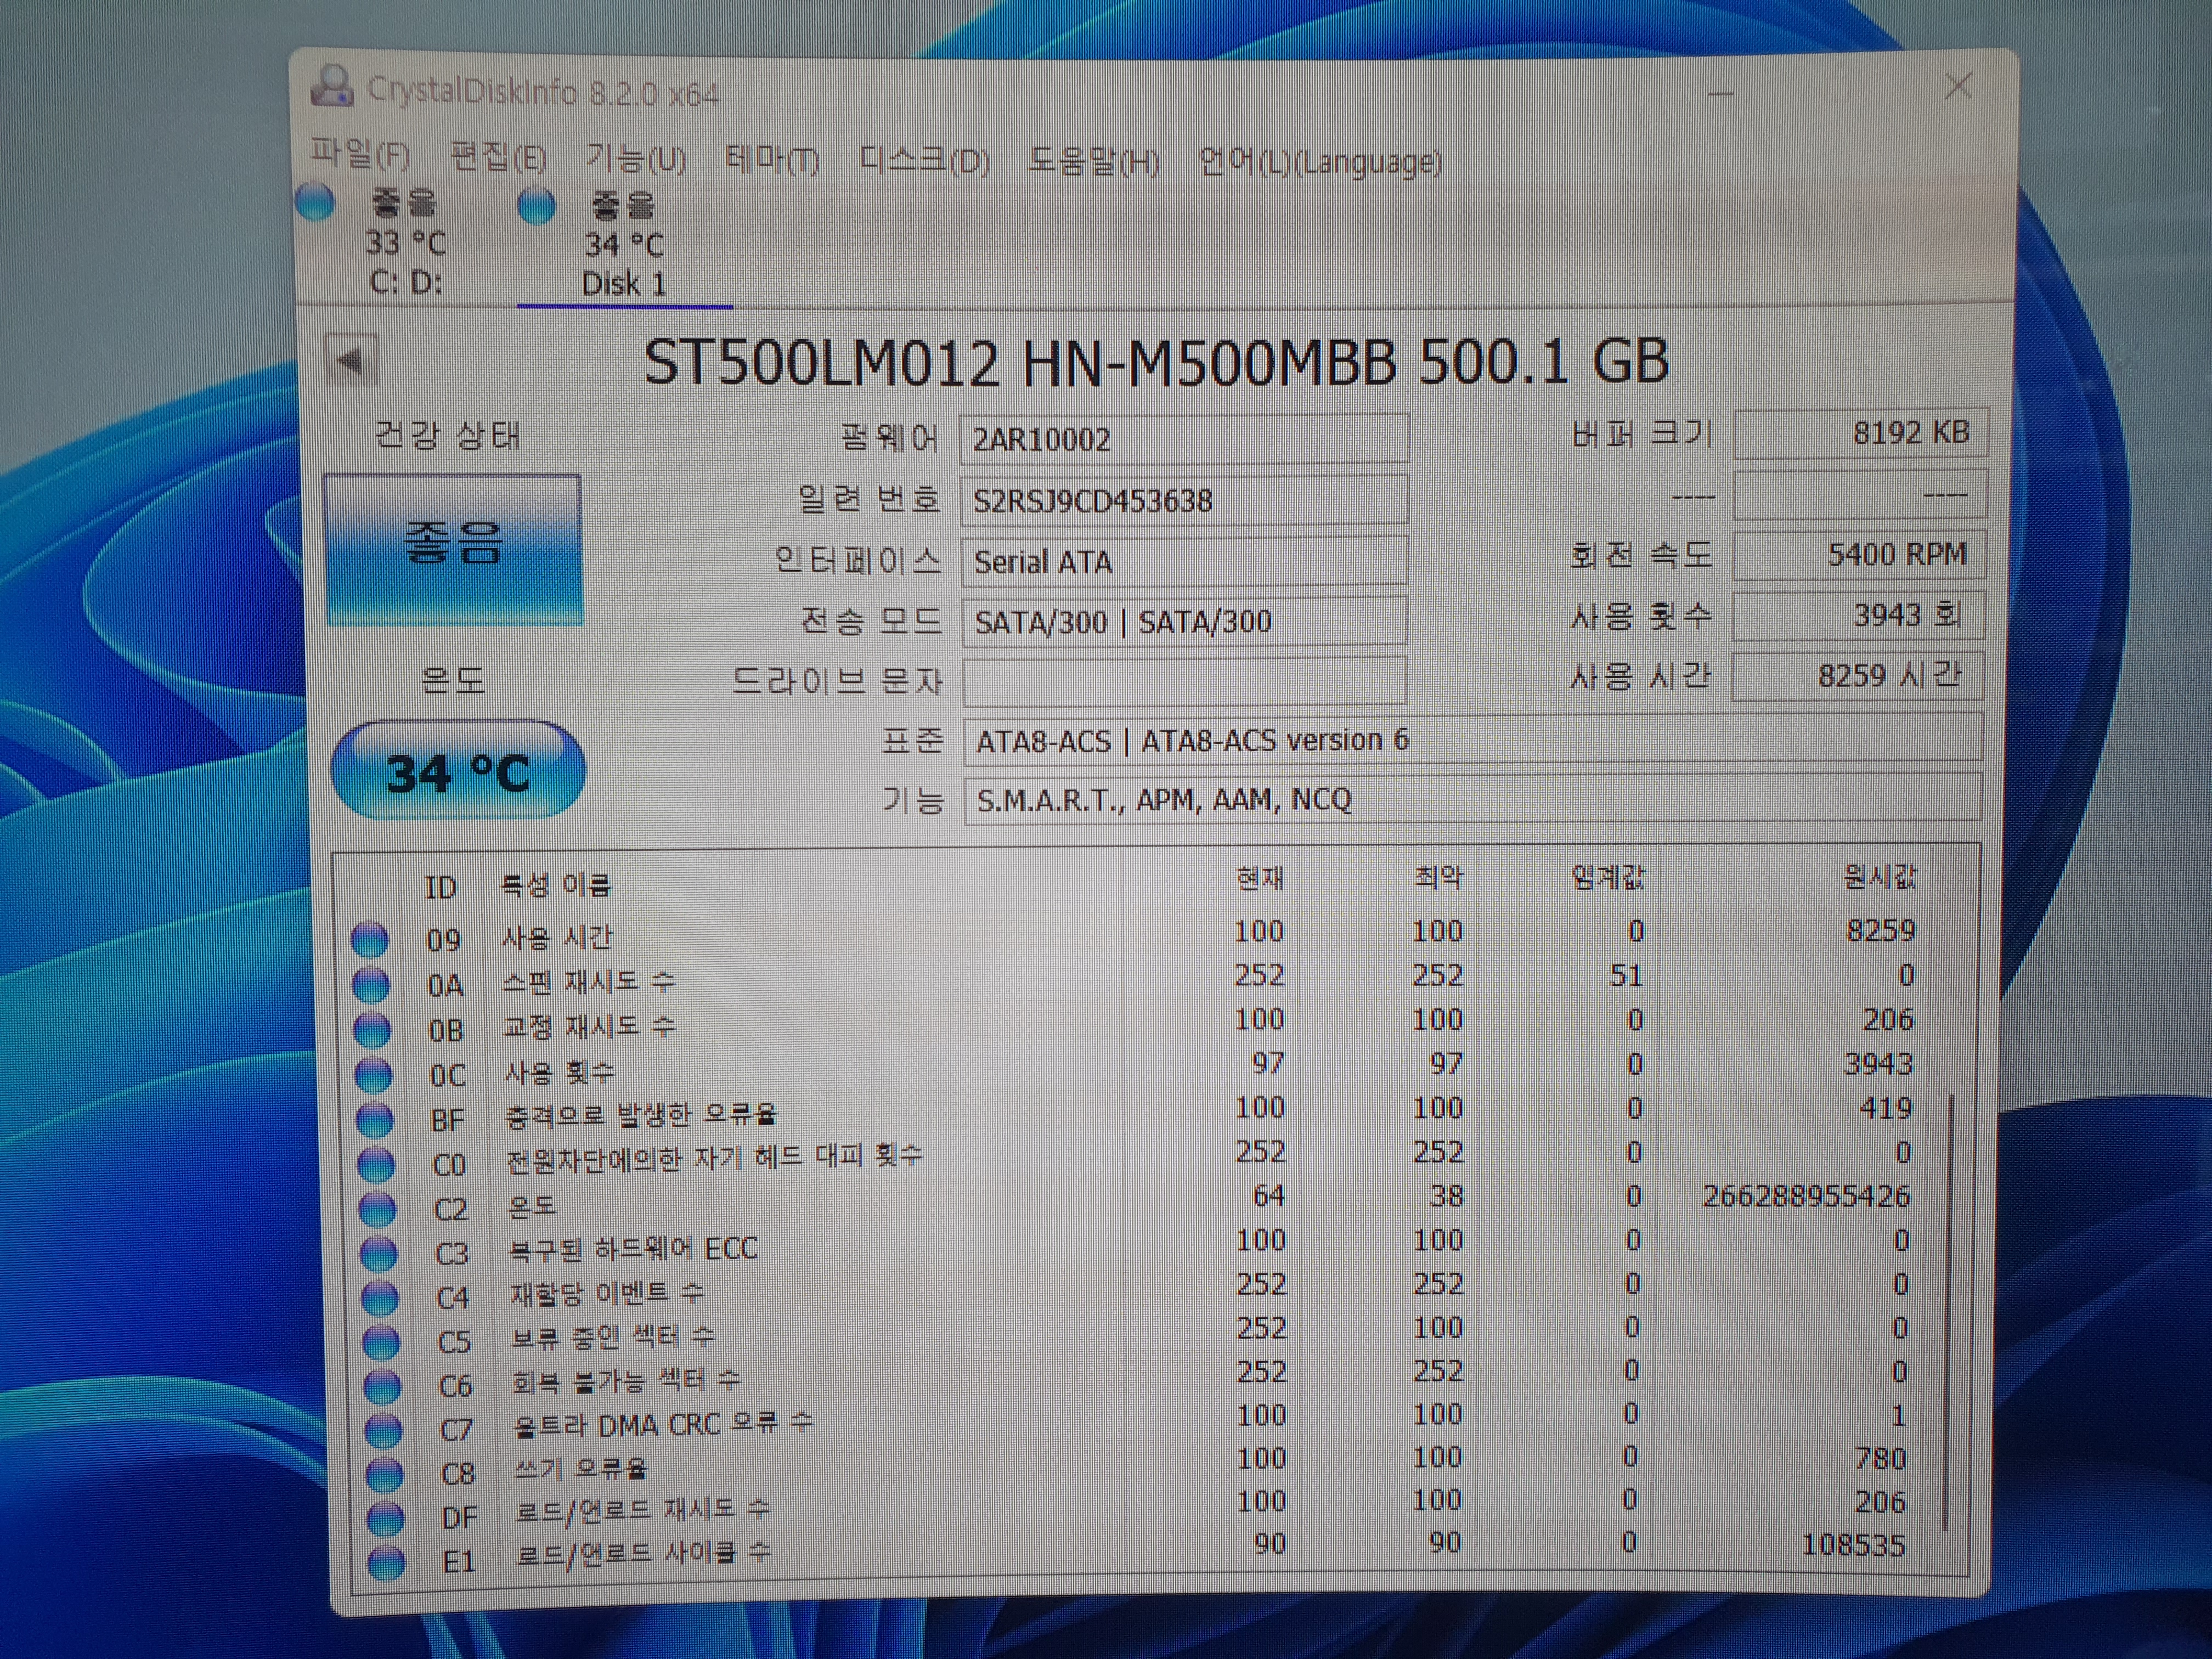Open the 편집(E) menu
Viewport: 2212px width, 1659px height.
pyautogui.click(x=498, y=156)
